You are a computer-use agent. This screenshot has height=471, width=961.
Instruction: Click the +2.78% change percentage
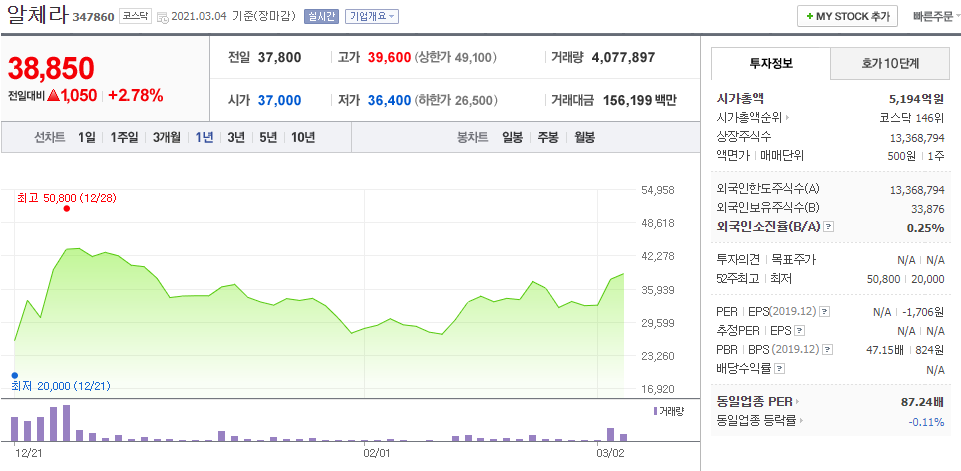tap(136, 95)
